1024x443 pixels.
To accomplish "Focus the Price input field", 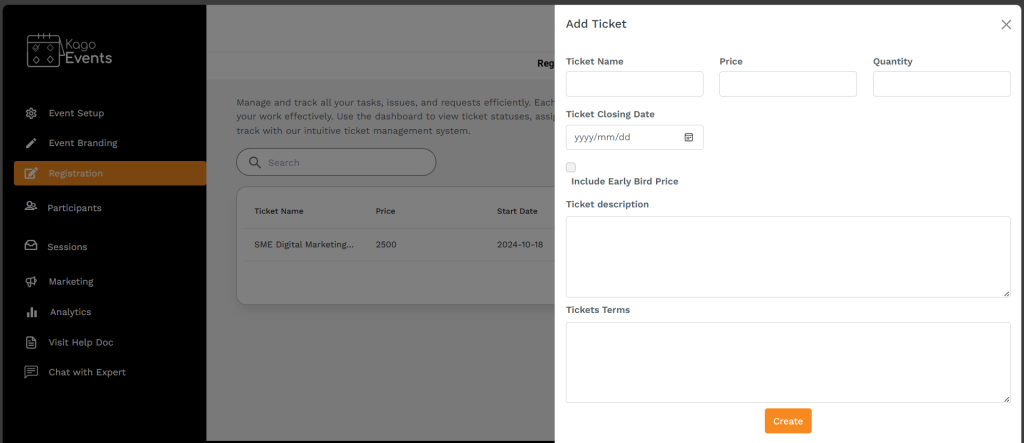I will point(787,84).
